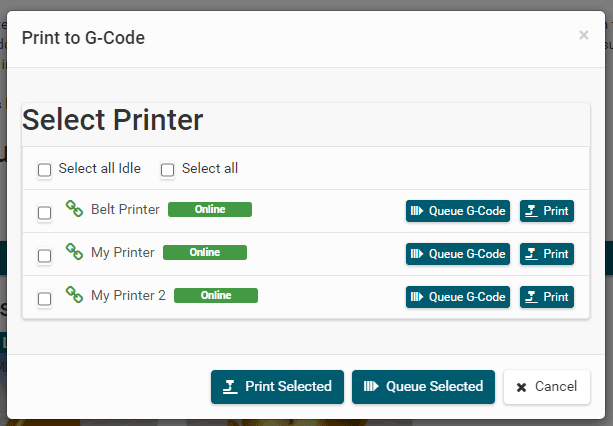Click the link icon next to Belt Printer
613x426 pixels.
click(x=74, y=209)
